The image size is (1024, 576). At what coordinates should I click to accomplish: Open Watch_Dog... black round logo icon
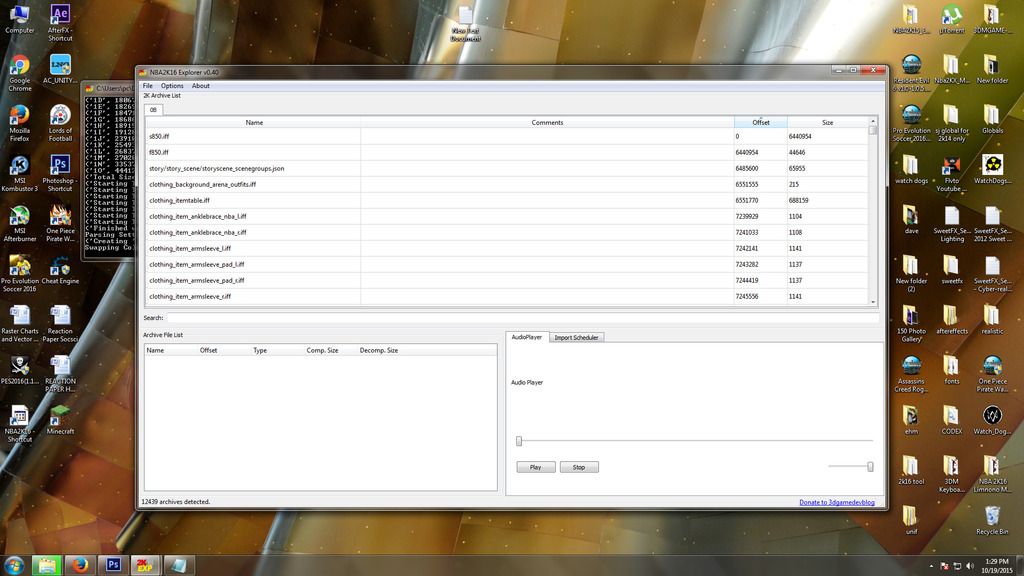click(992, 421)
